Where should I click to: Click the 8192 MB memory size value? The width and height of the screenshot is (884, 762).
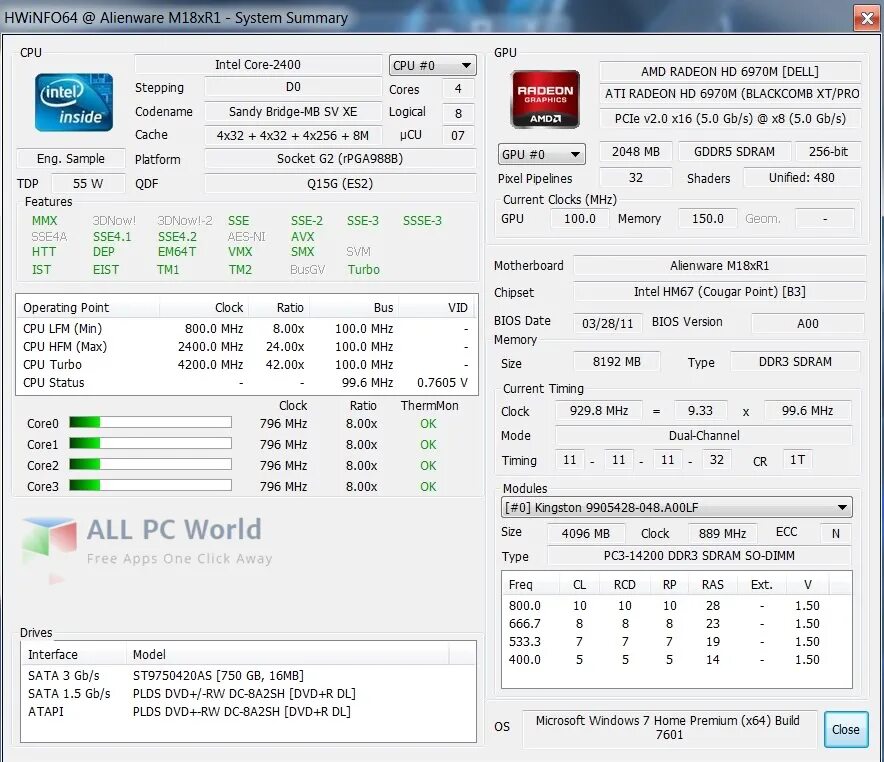coord(616,362)
